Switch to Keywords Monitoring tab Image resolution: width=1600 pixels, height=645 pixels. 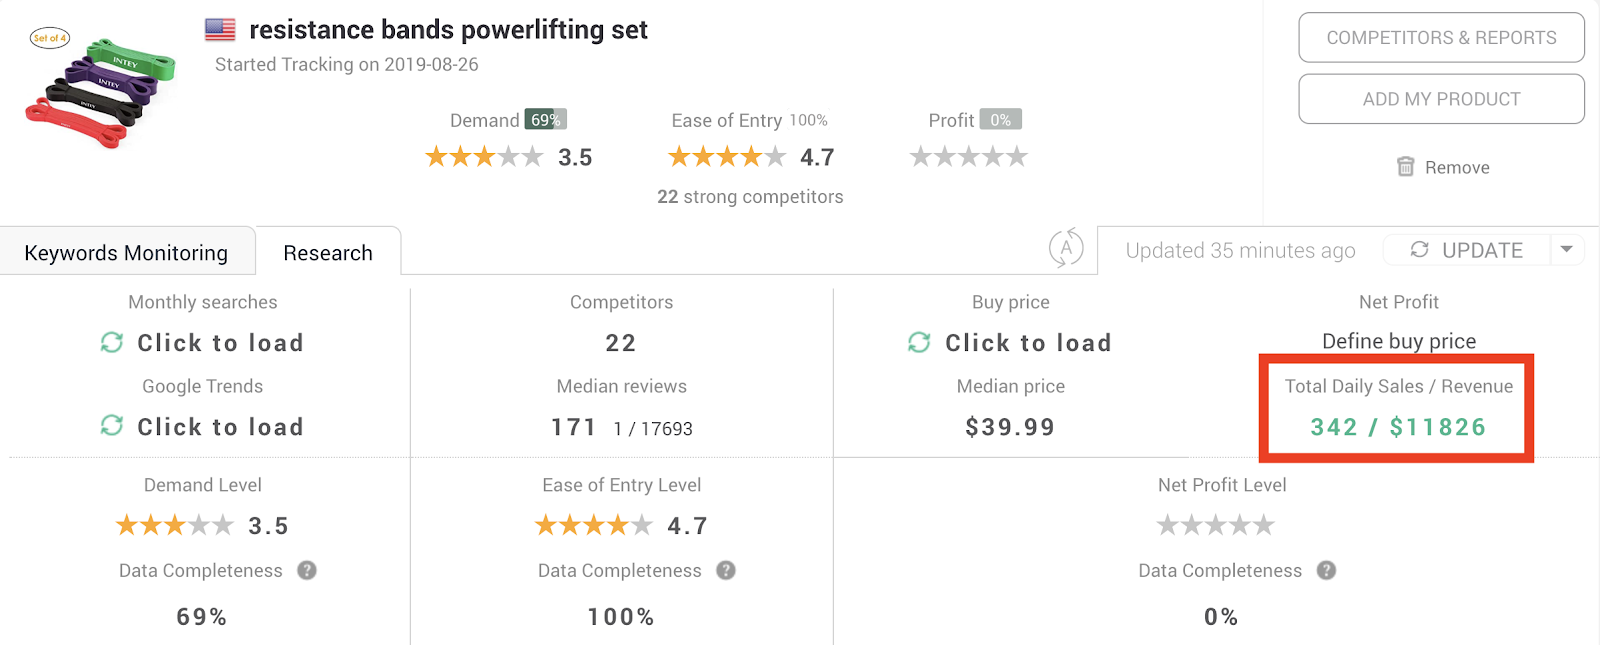(126, 253)
